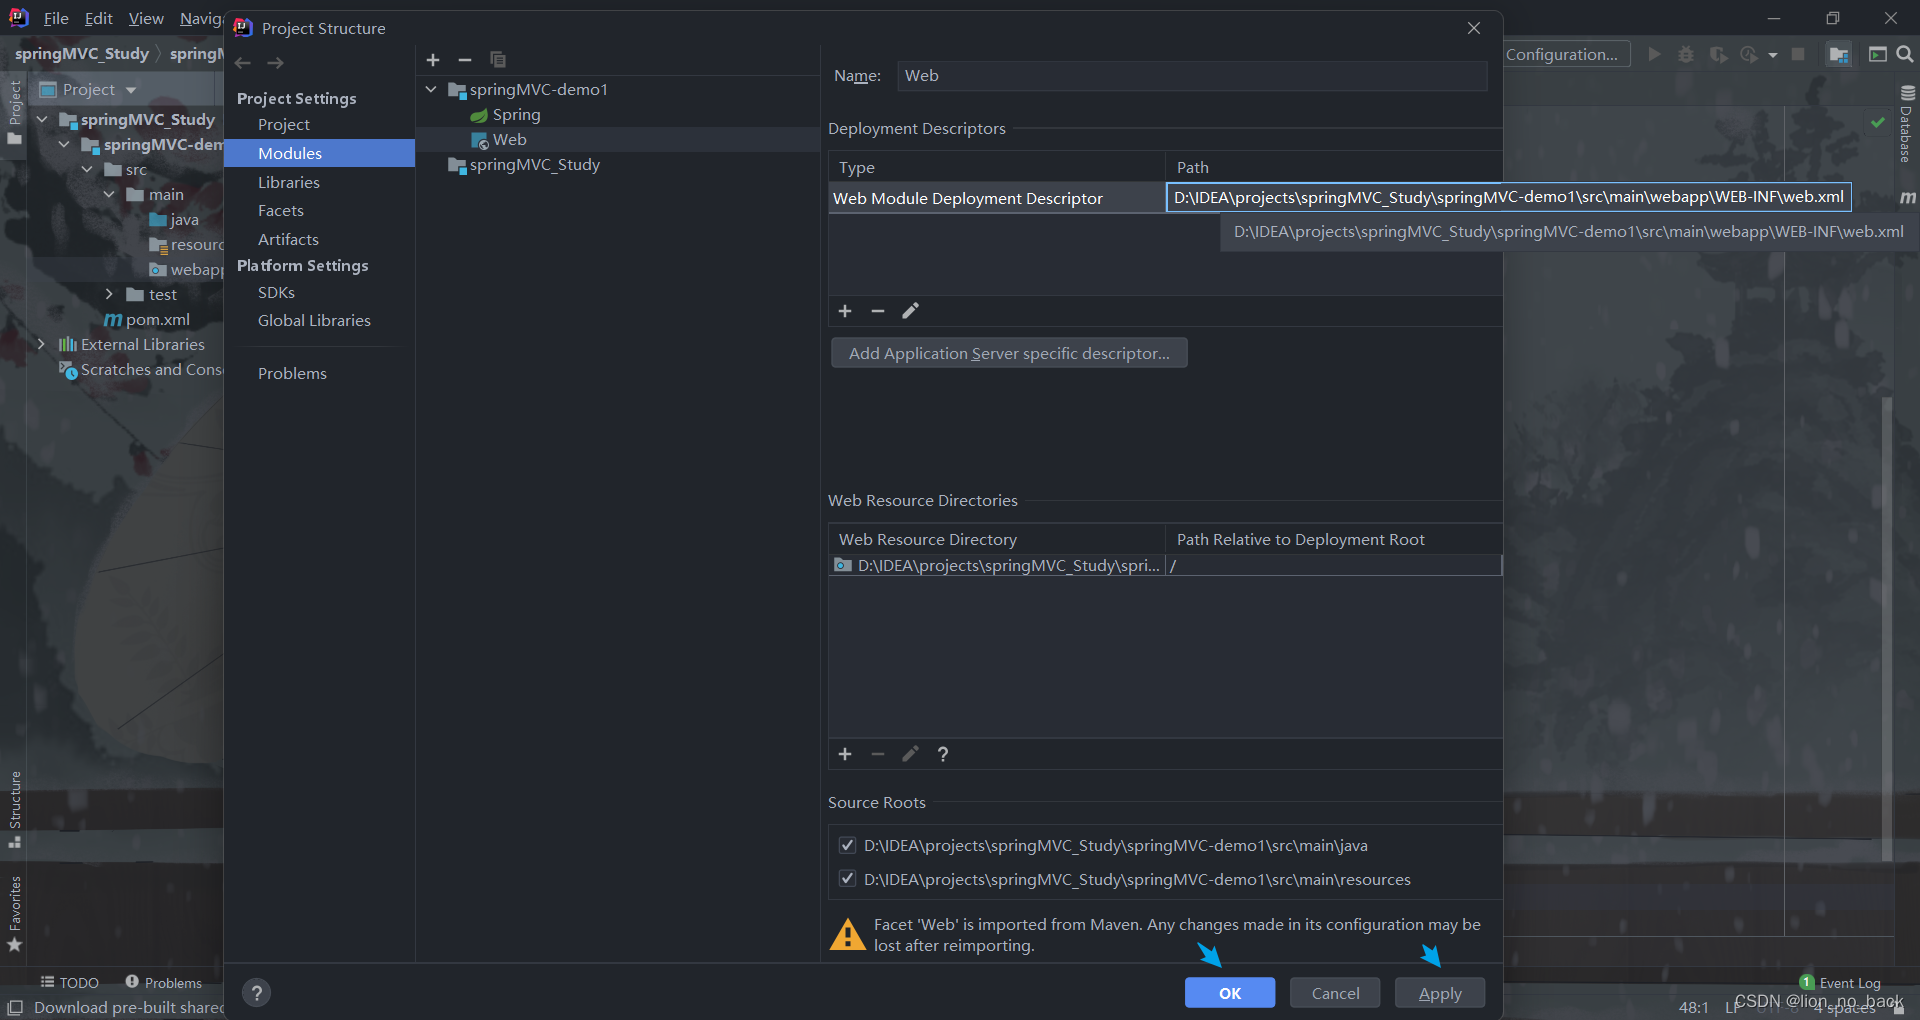Edit the web resource directory entry

coord(910,754)
